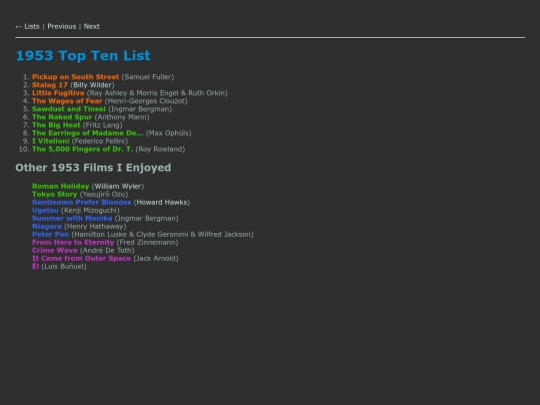Click director name Luis Buñuel
This screenshot has width=540, height=405.
click(64, 267)
